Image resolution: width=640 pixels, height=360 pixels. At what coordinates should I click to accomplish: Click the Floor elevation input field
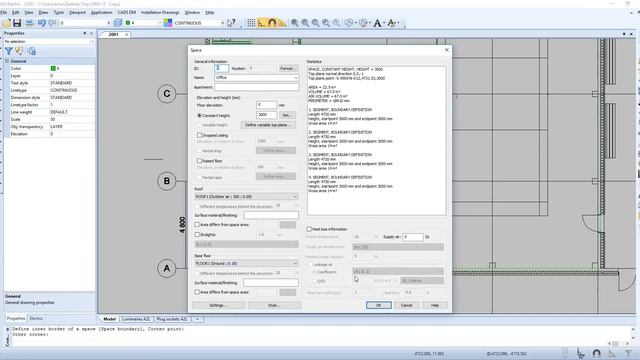click(x=267, y=105)
